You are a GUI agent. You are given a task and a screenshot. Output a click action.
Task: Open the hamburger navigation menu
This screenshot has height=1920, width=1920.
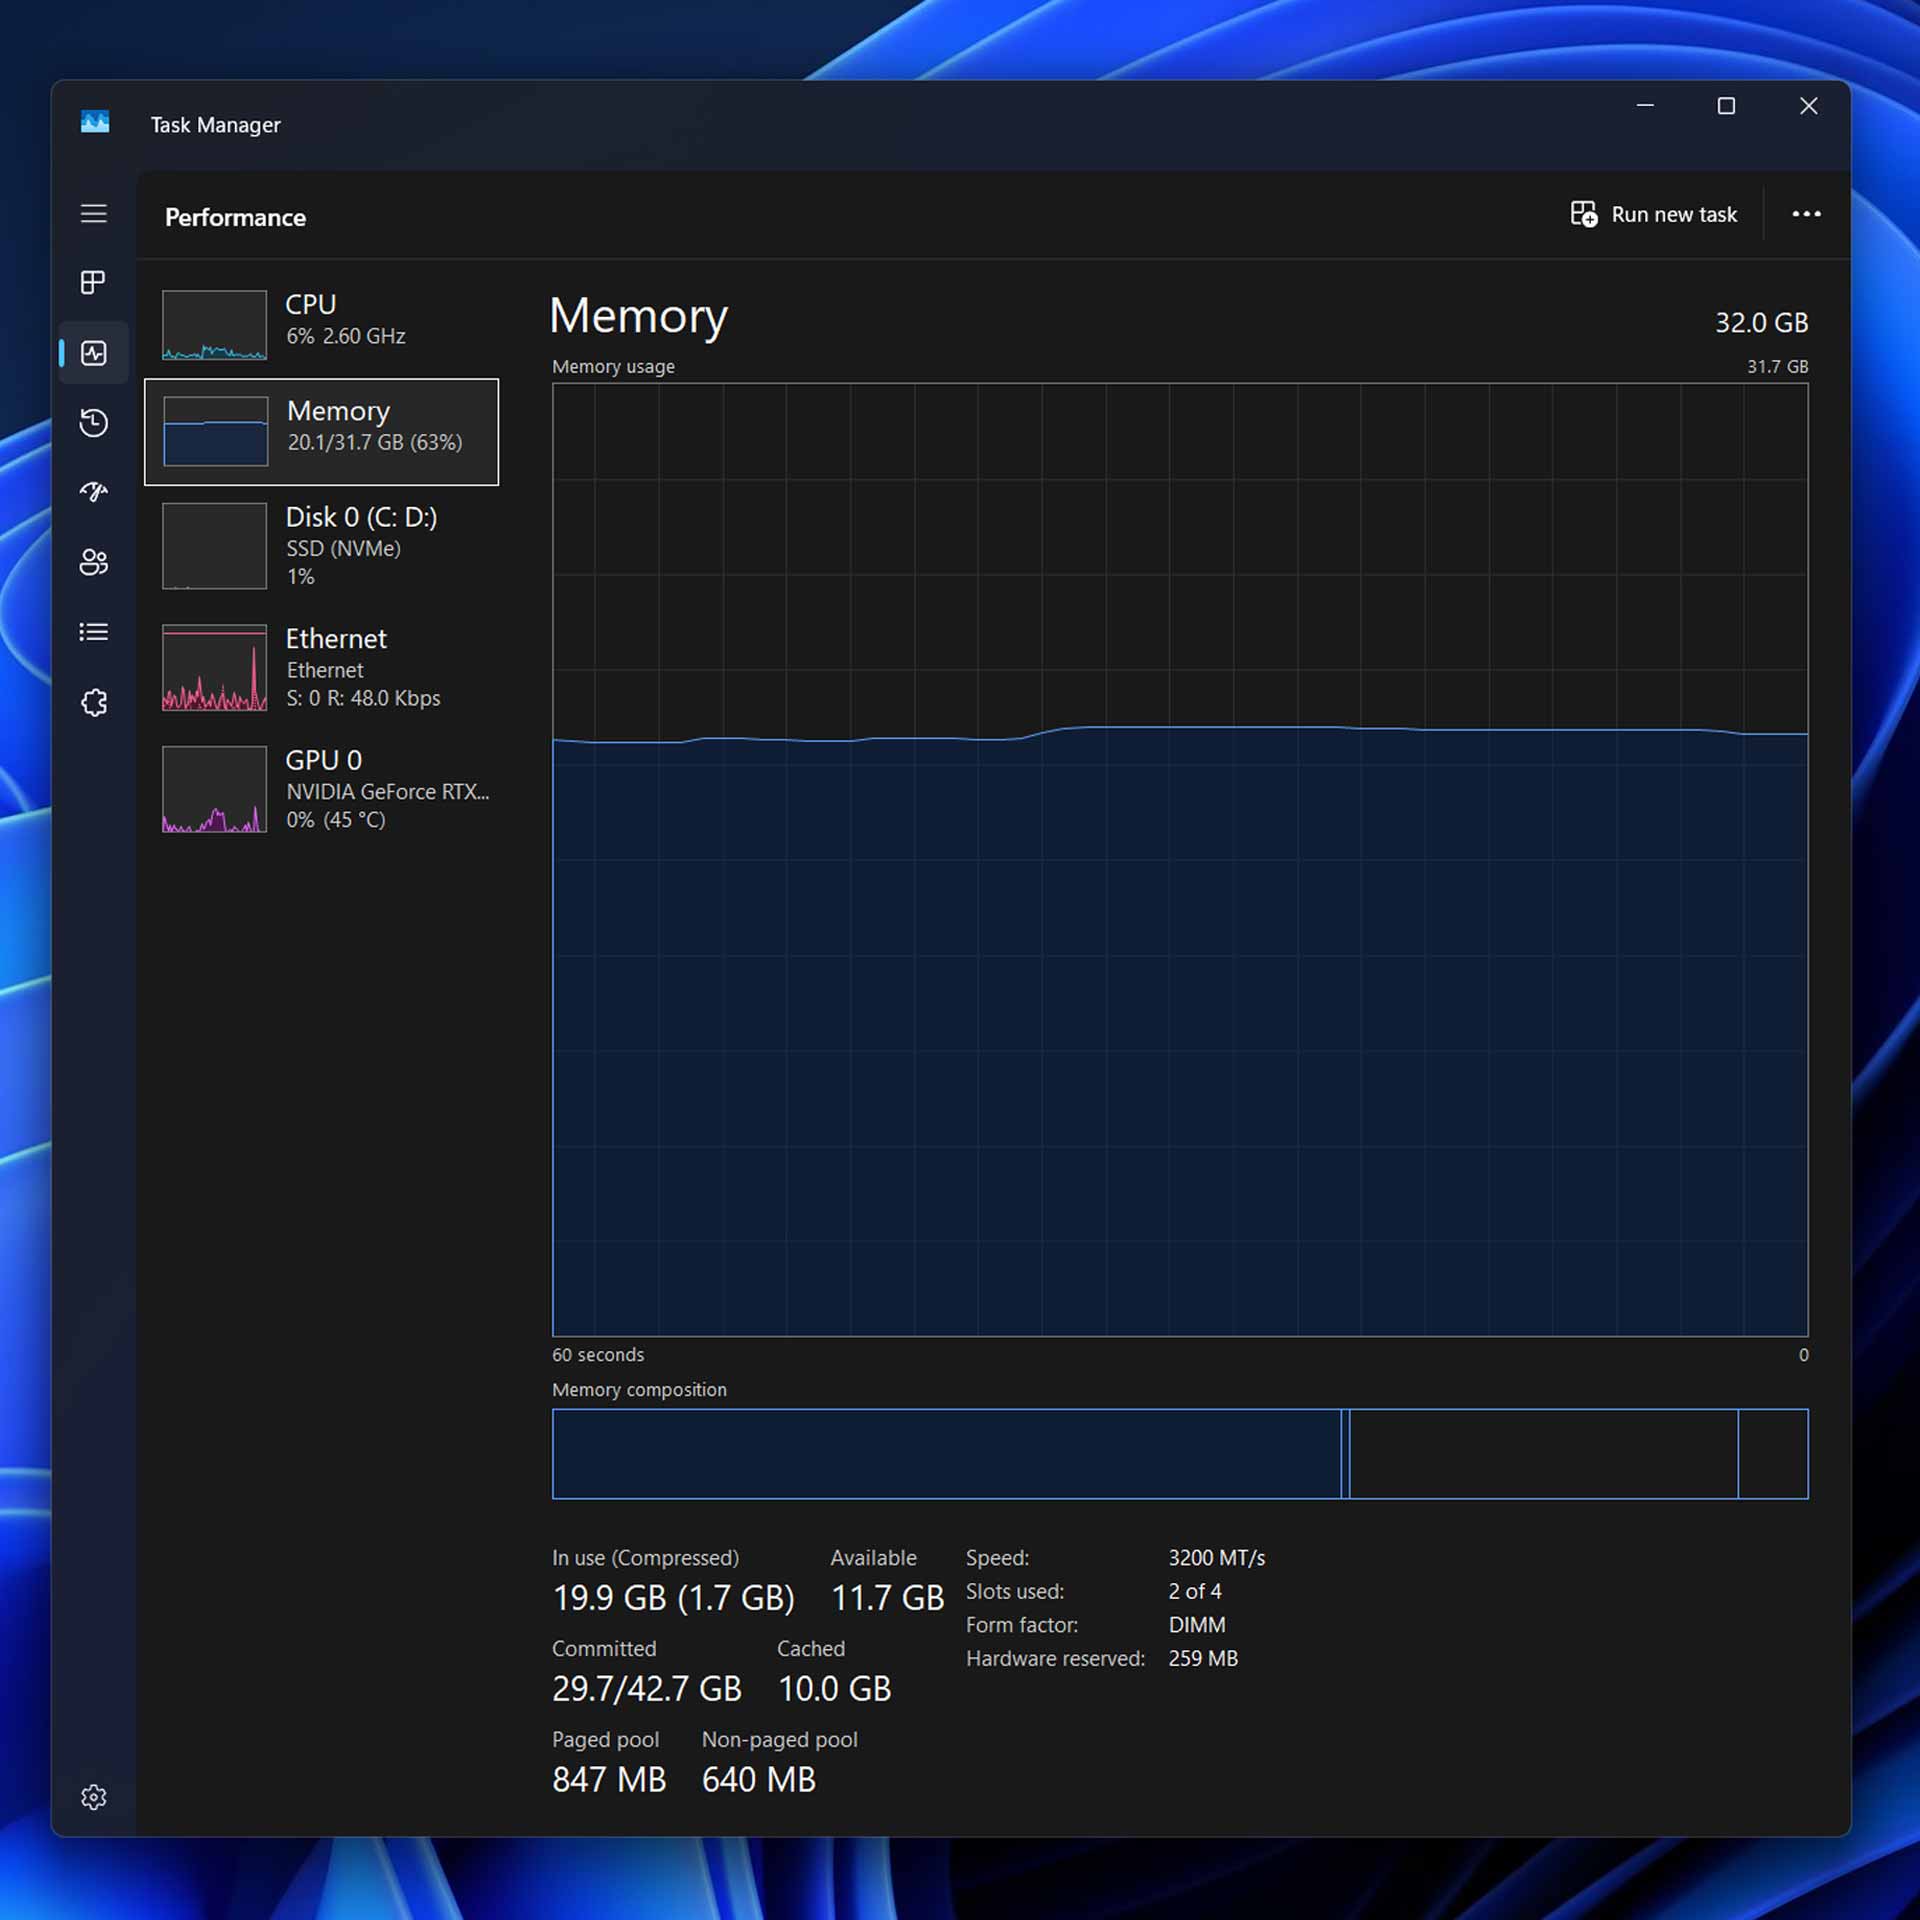pos(94,214)
